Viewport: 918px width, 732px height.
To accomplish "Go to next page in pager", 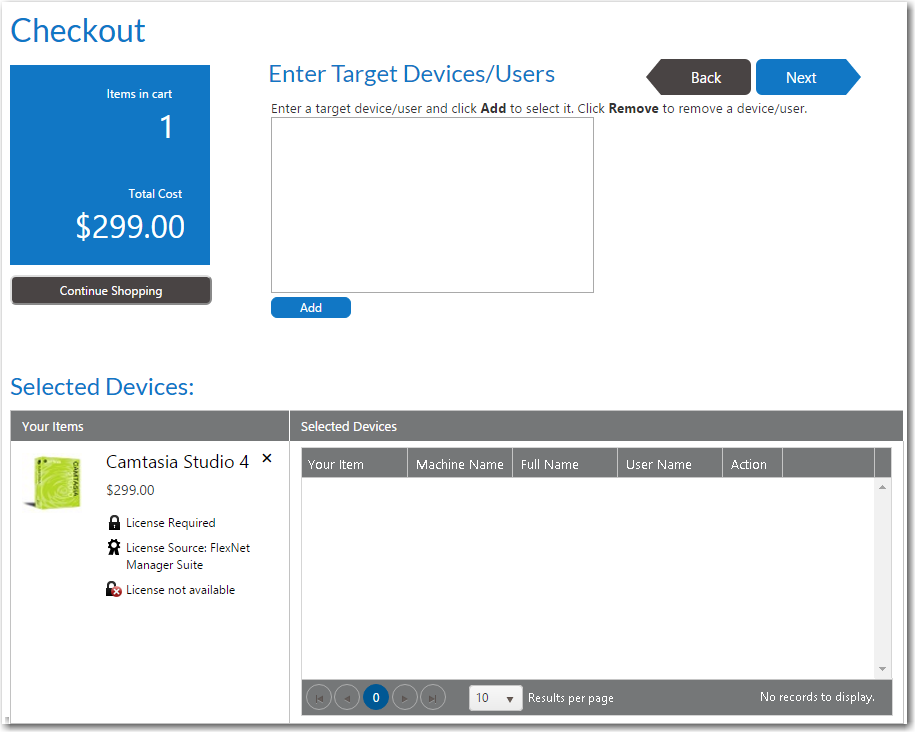I will coord(404,698).
